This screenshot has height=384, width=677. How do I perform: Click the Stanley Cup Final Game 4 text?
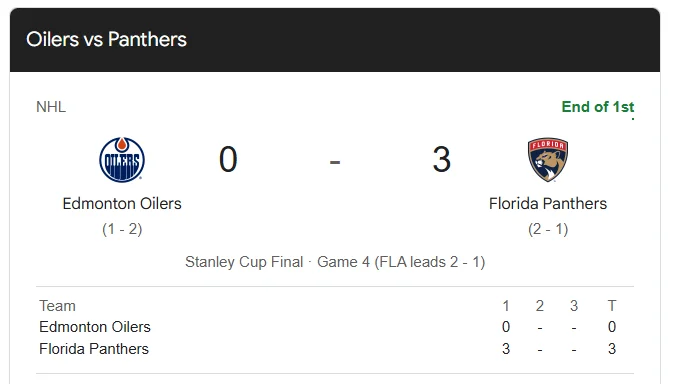335,262
